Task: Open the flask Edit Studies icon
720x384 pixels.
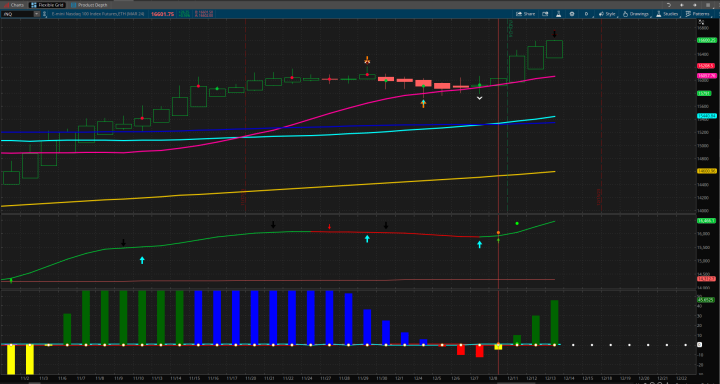Action: 558,14
